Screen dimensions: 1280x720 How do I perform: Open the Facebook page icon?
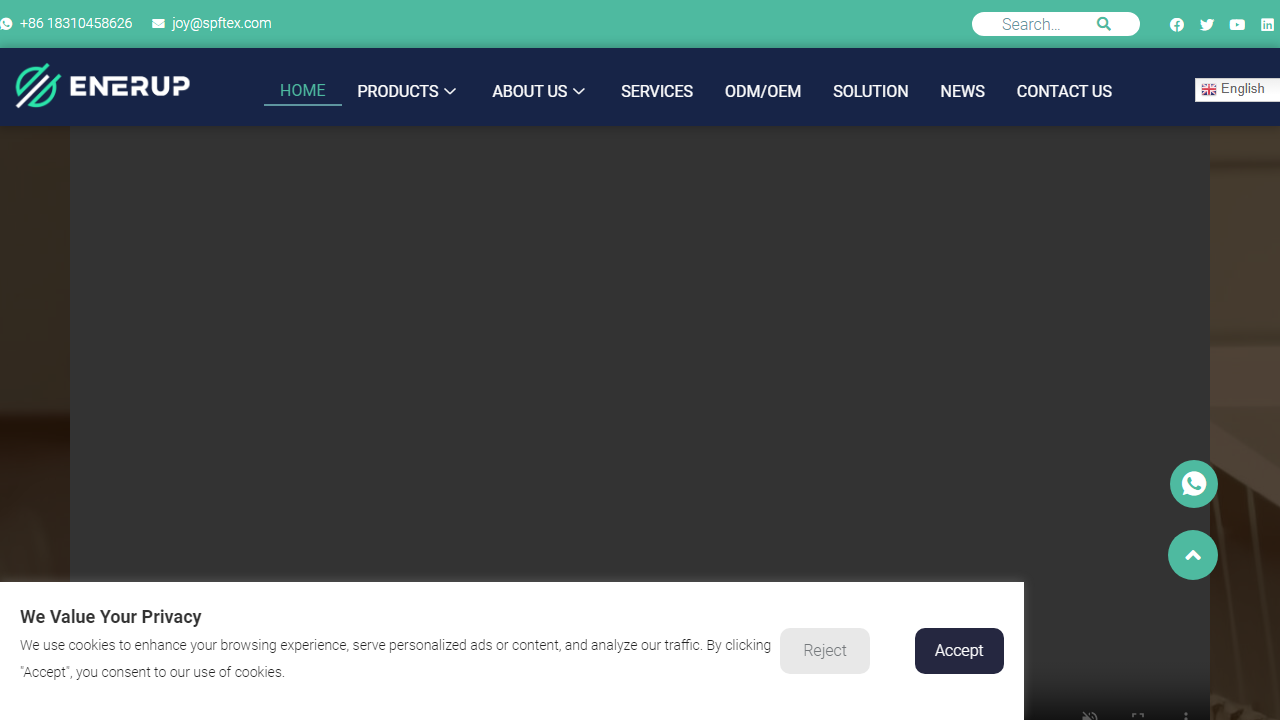[x=1177, y=25]
